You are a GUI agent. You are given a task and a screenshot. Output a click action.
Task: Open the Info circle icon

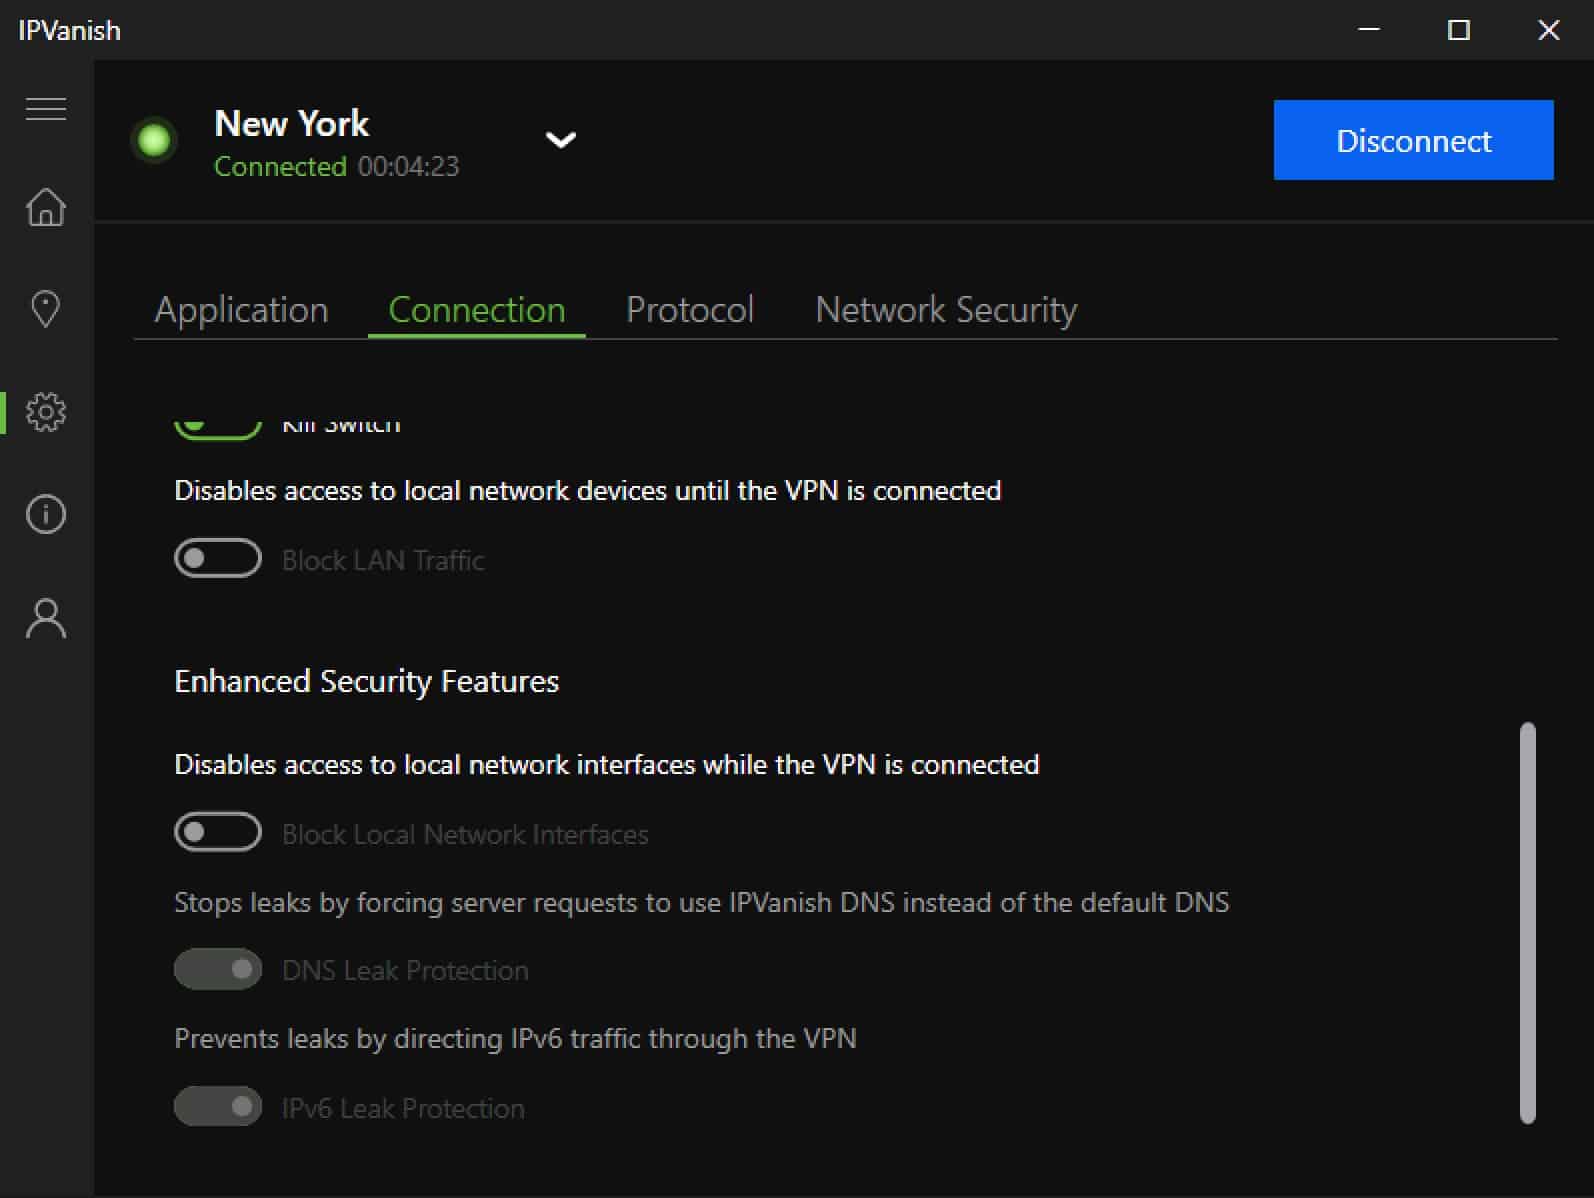pyautogui.click(x=46, y=514)
